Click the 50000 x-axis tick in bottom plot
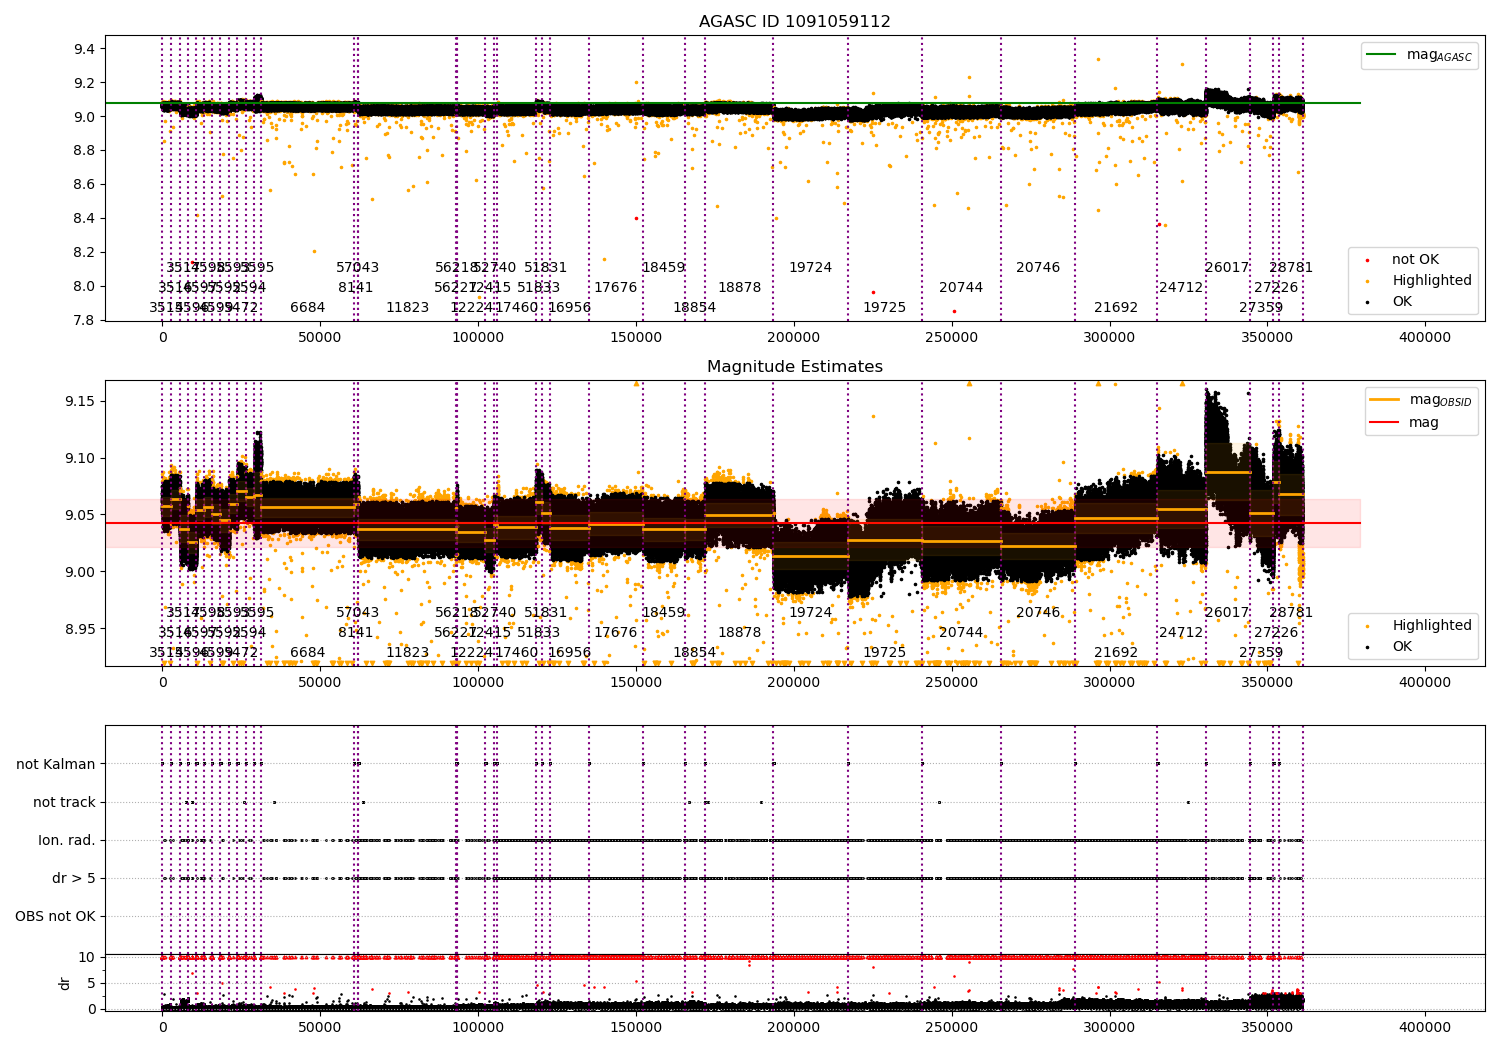Viewport: 1500px width, 1050px height. coord(320,1027)
